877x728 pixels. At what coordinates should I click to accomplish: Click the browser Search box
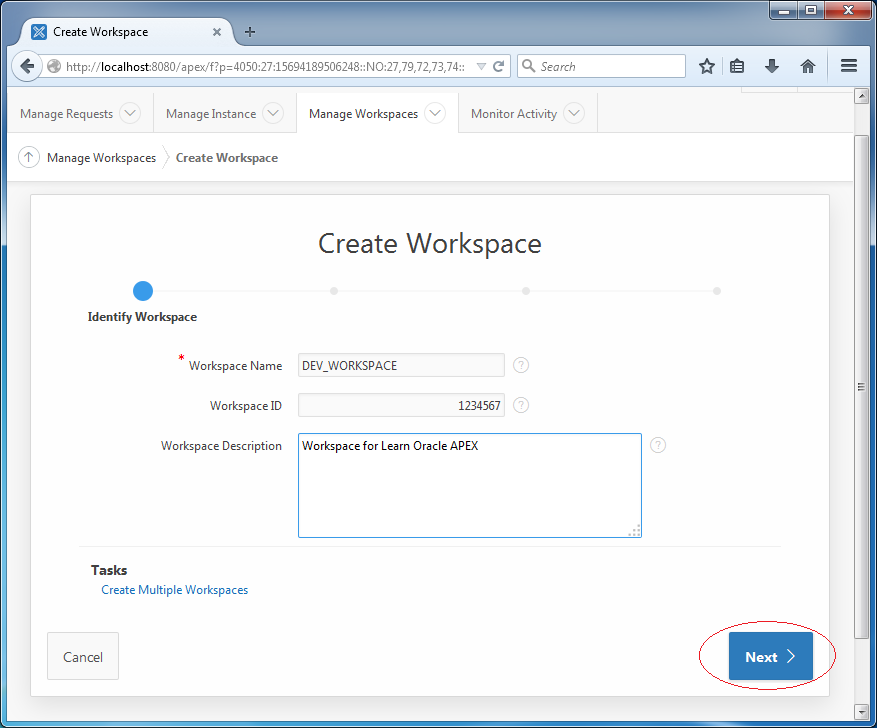coord(601,66)
